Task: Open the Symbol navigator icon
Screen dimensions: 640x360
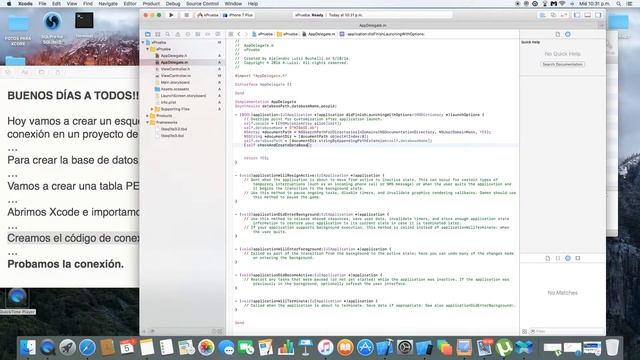Action: (158, 34)
